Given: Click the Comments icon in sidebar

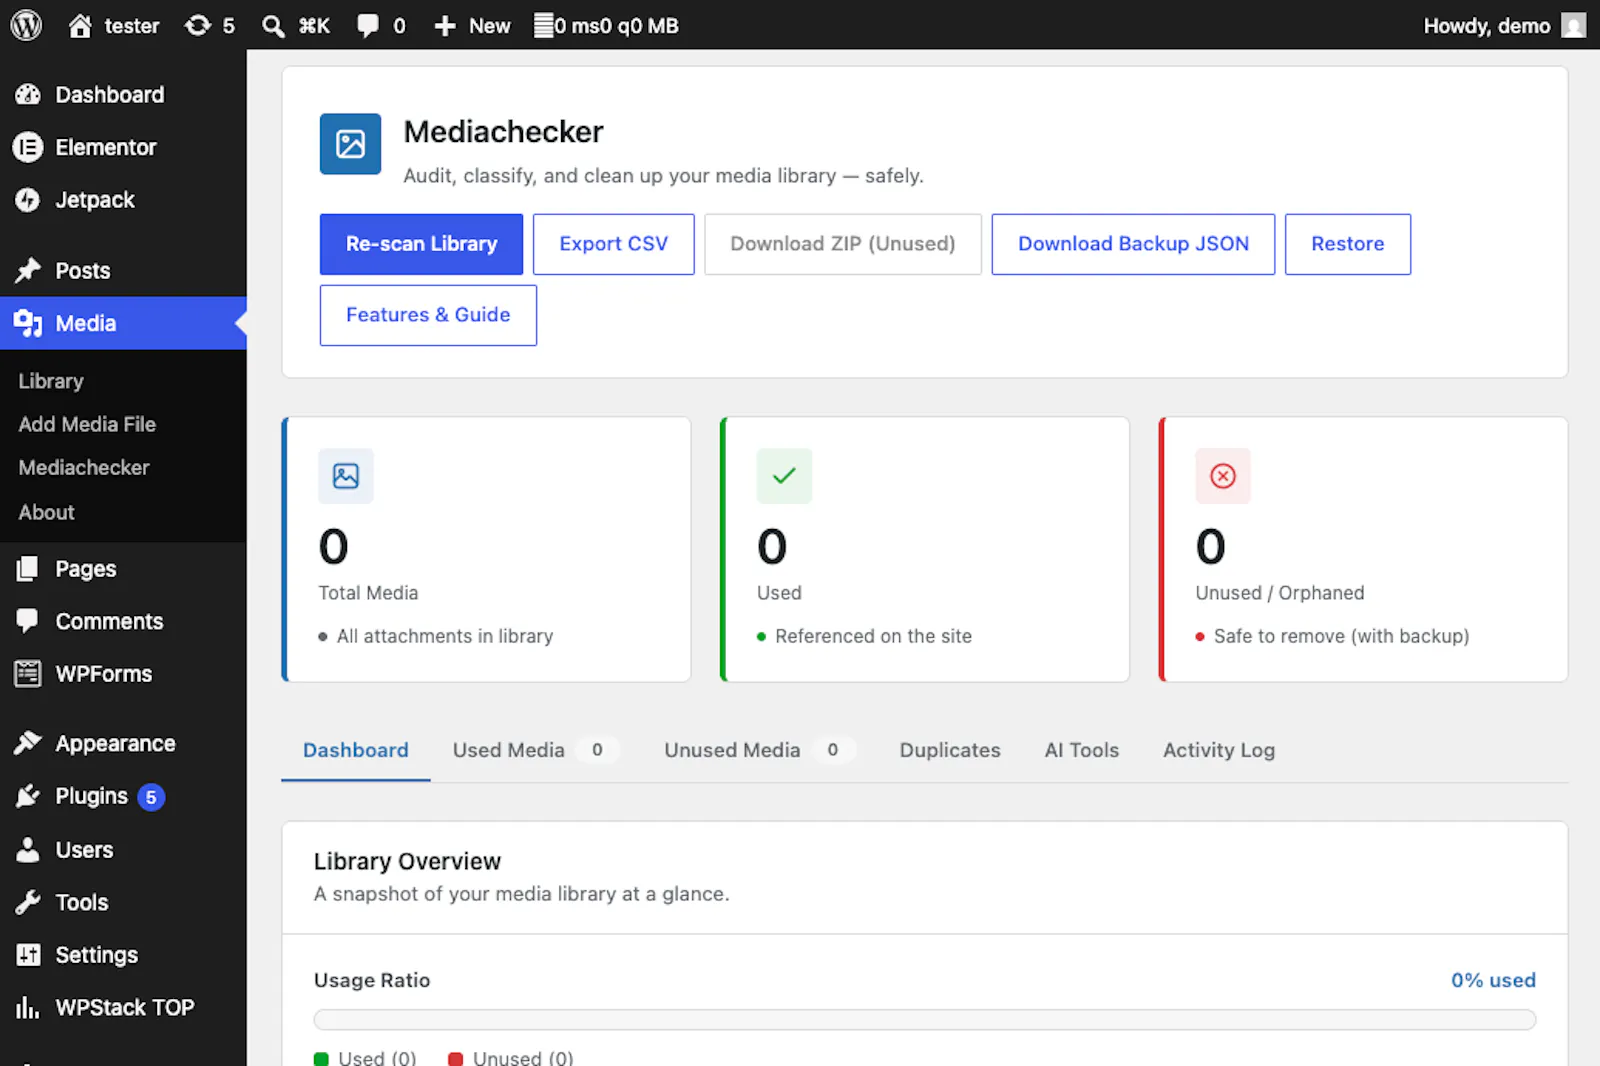Looking at the screenshot, I should [28, 621].
